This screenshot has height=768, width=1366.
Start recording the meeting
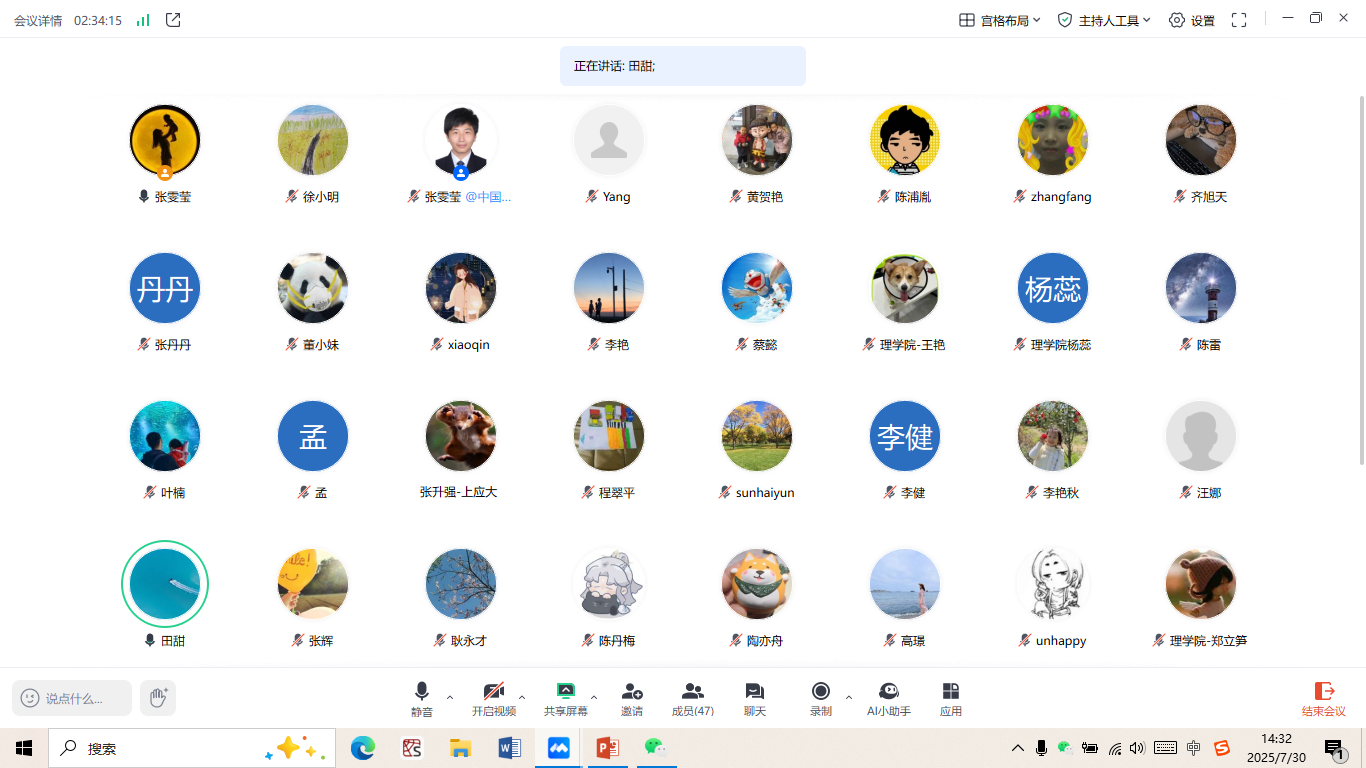820,698
